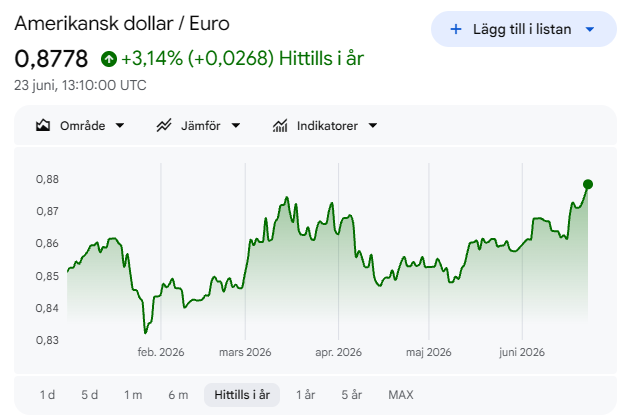Click the plus icon in Lägg till i listan
633x420 pixels.
tap(456, 29)
